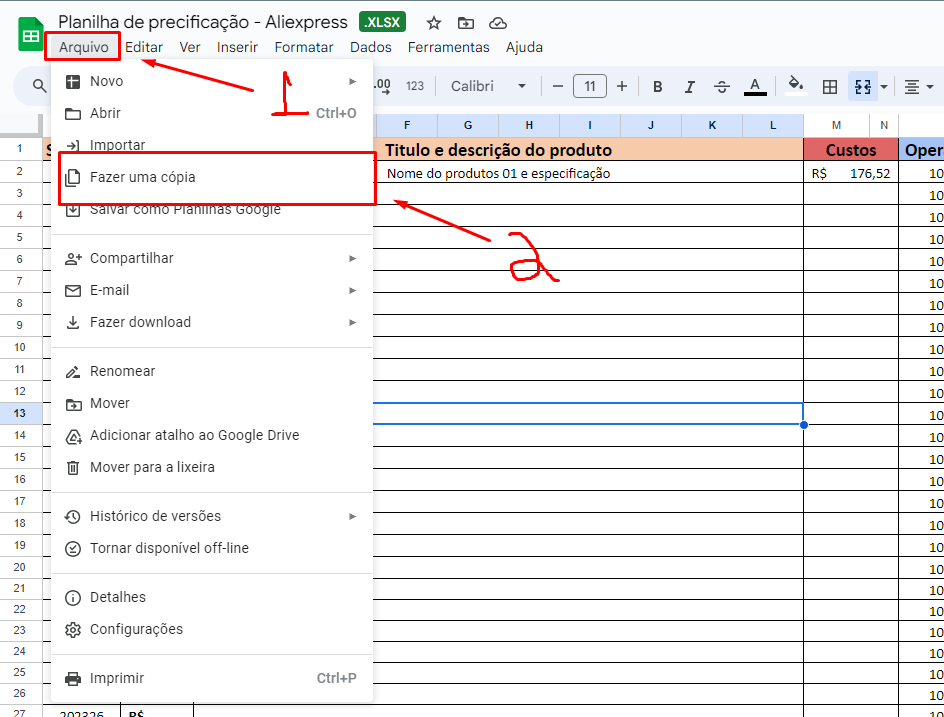Select column F header

[x=407, y=125]
